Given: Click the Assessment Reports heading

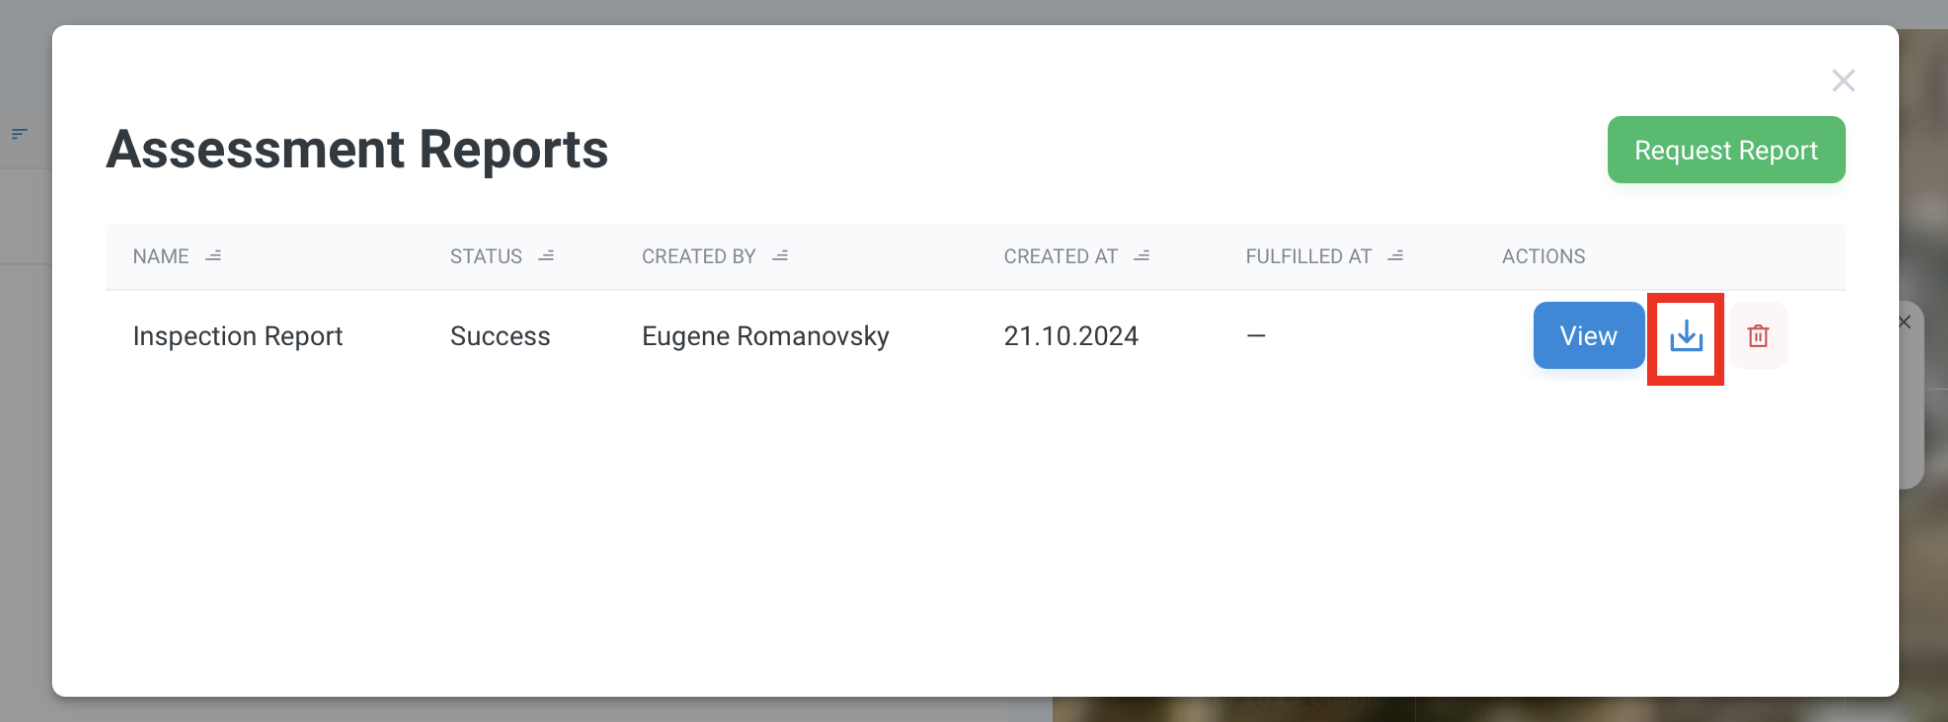Looking at the screenshot, I should (x=357, y=150).
